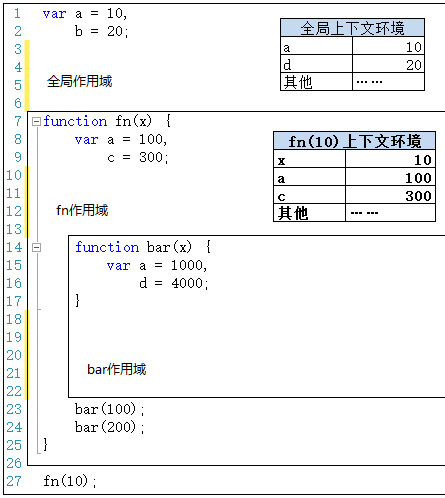The image size is (445, 498).
Task: Select line number 1 in gutter
Action: pos(17,14)
